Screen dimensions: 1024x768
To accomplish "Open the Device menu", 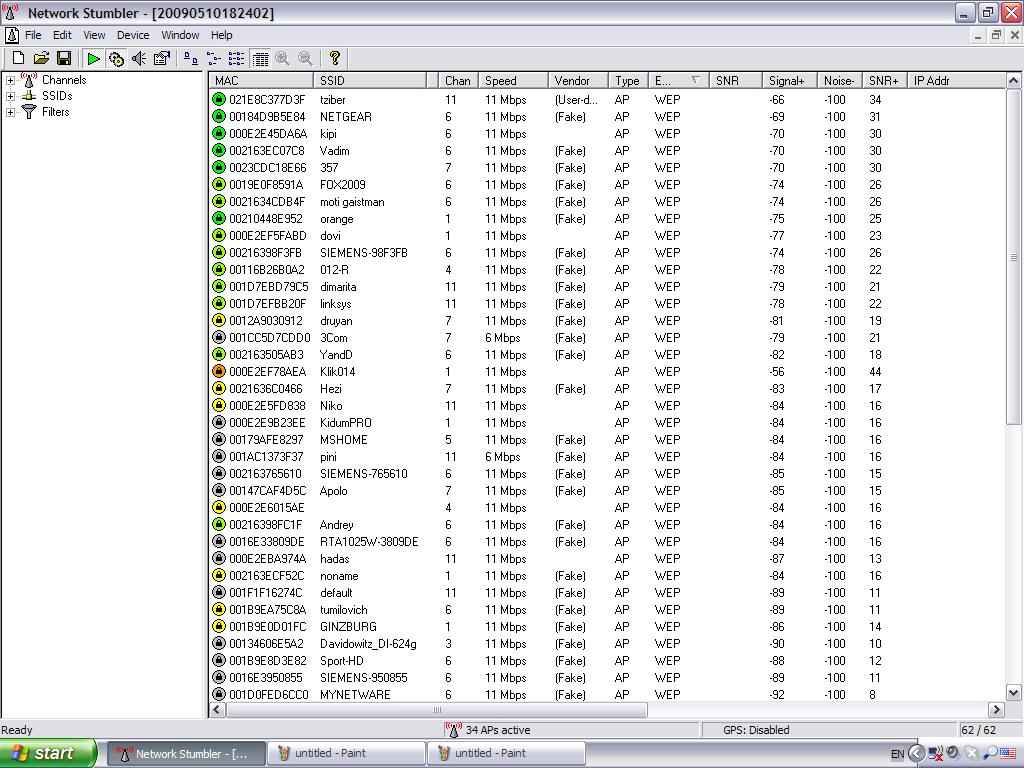I will tap(133, 35).
